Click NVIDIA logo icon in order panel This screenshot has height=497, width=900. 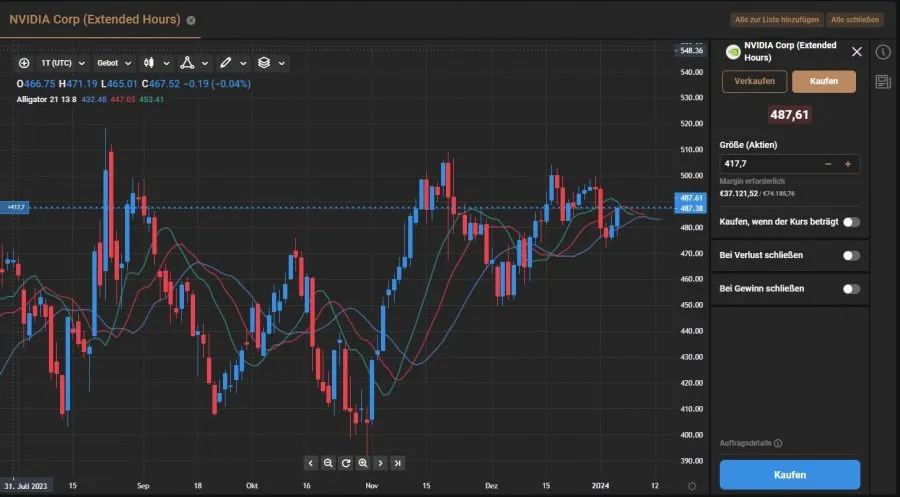pyautogui.click(x=732, y=52)
